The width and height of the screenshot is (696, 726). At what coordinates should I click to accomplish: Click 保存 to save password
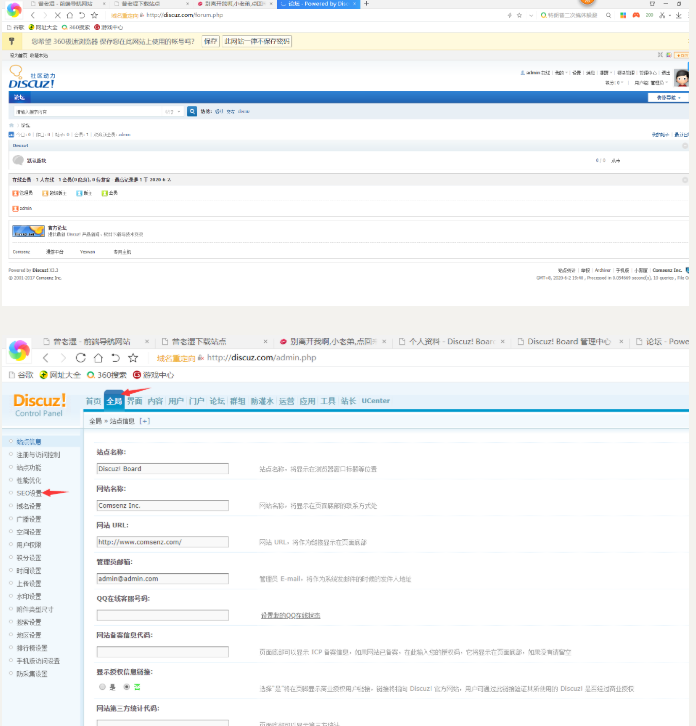tap(210, 41)
